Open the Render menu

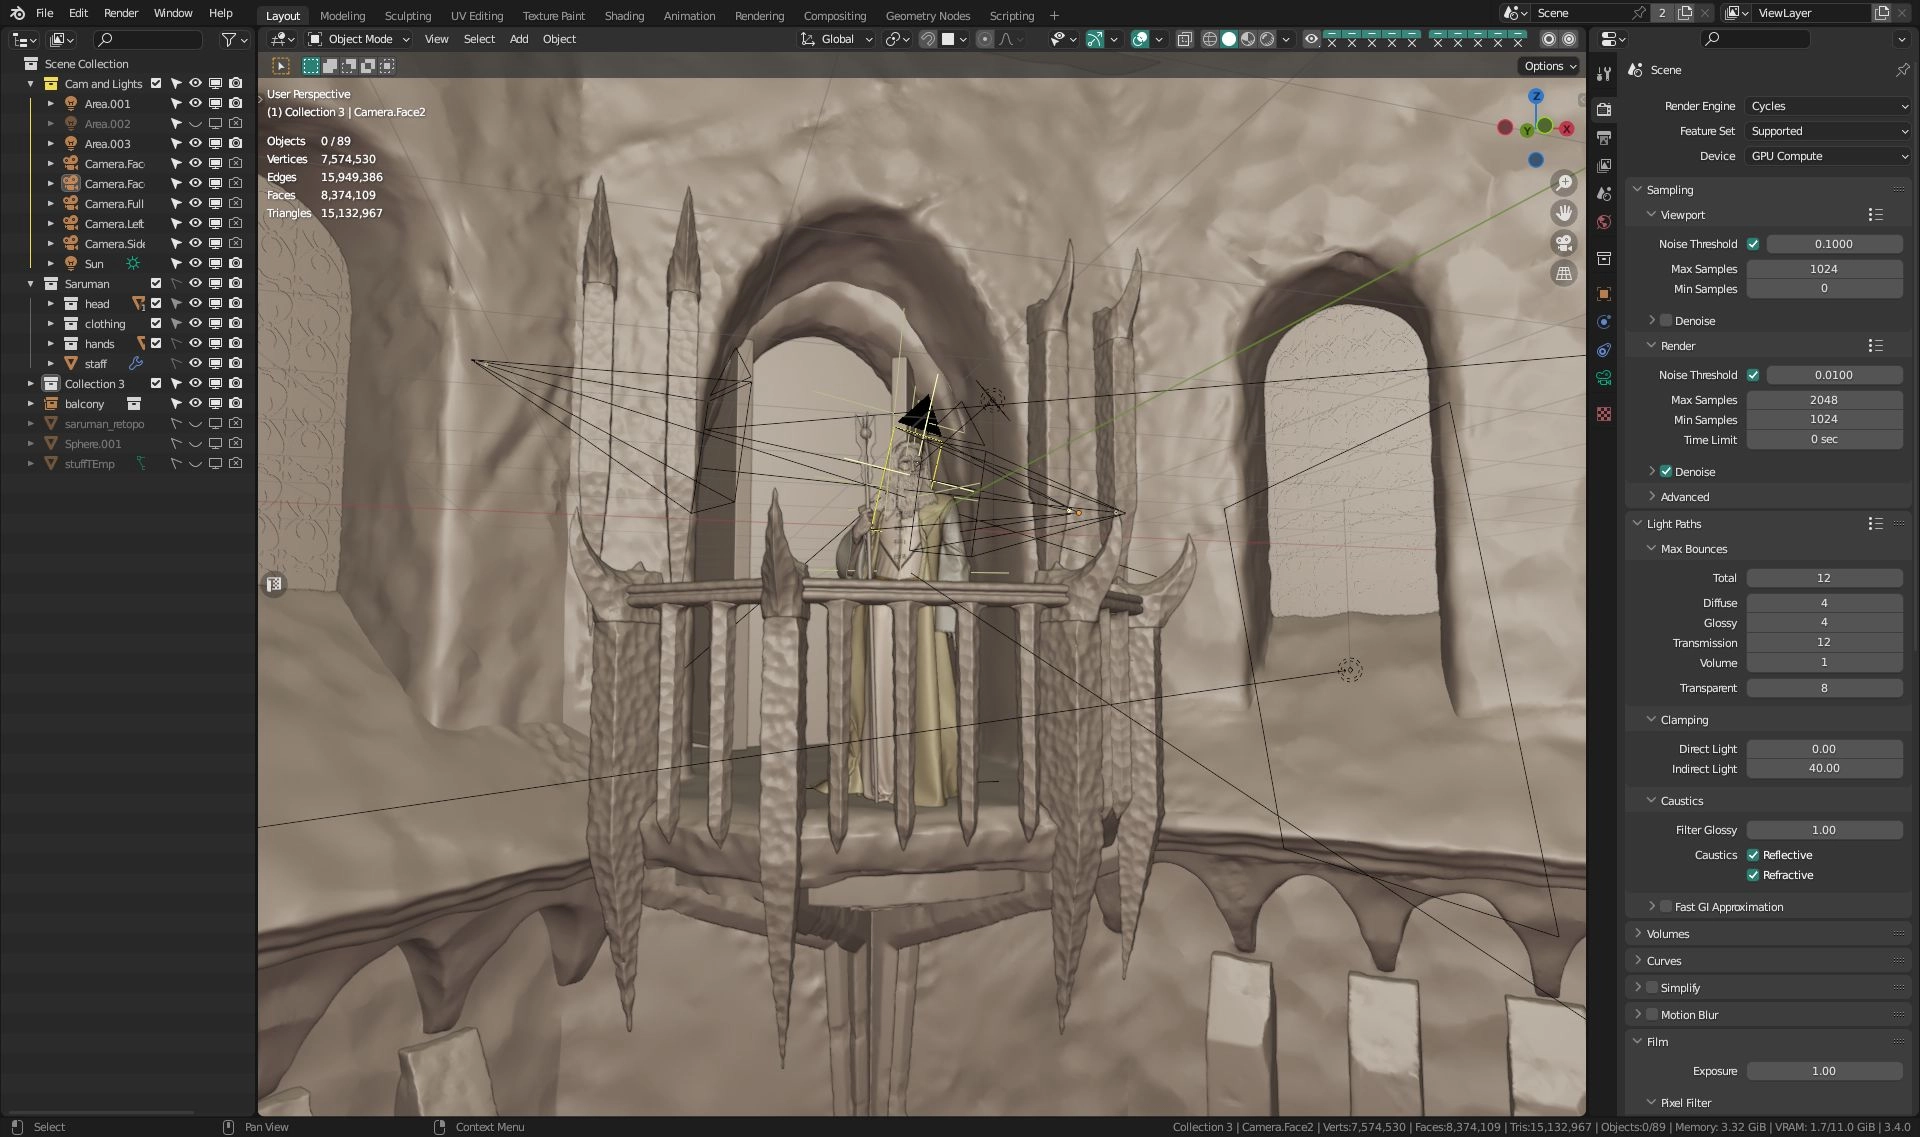click(x=121, y=13)
